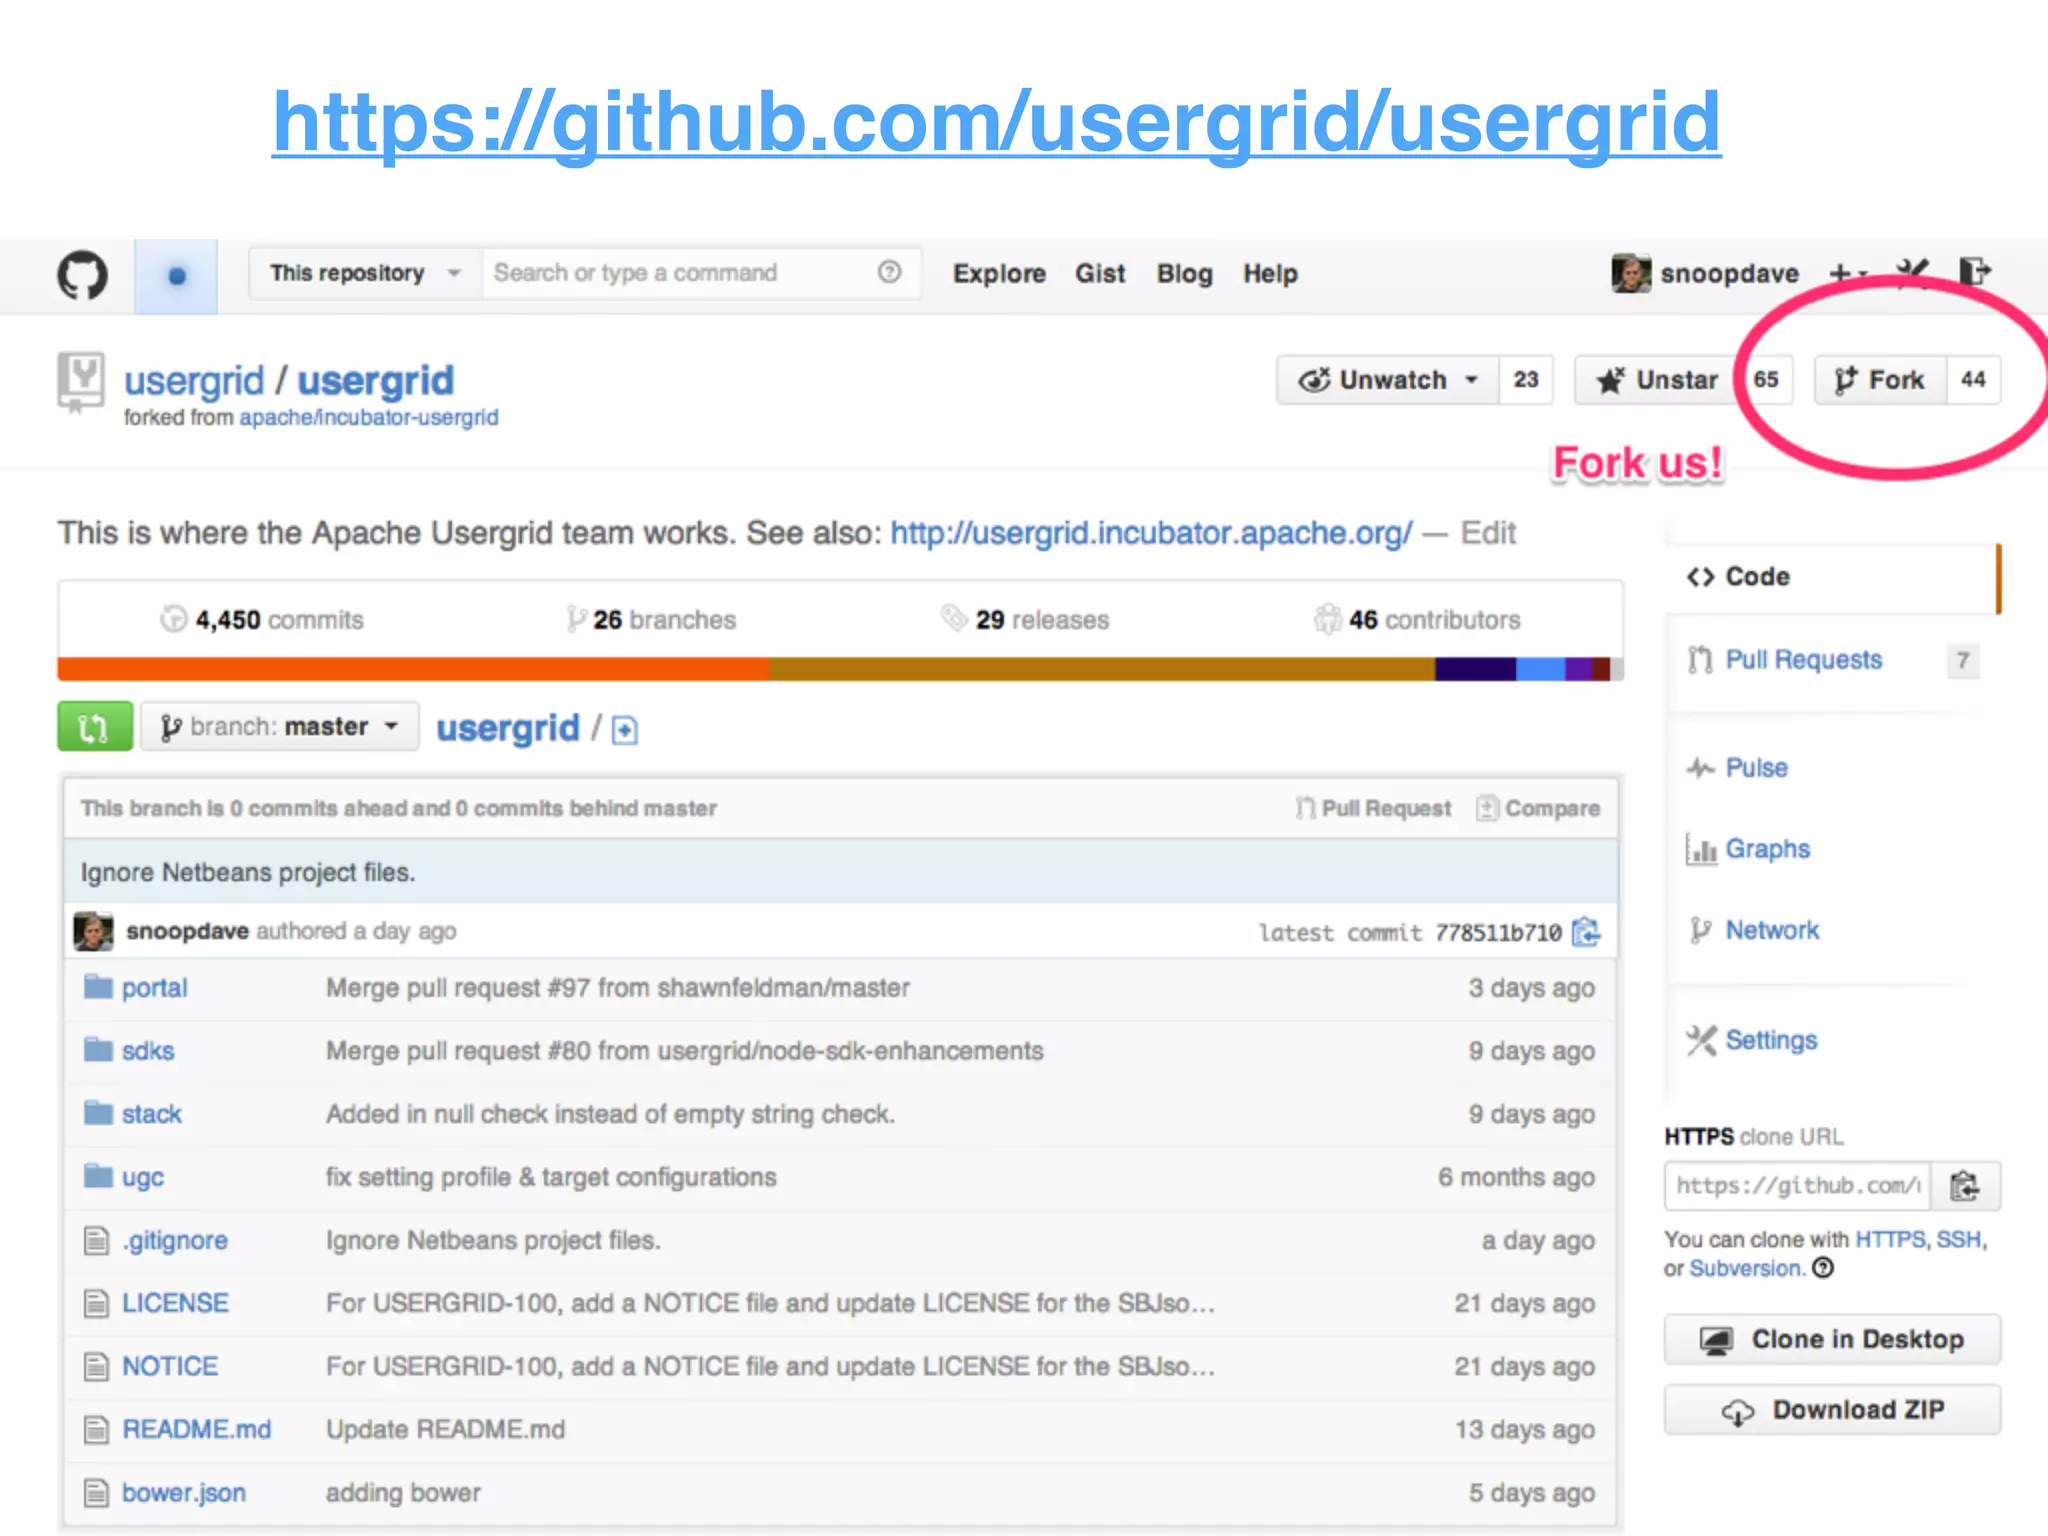Open the github.com/usergrid/usergrid link in title
Screen dimensions: 2048x1536
click(996, 122)
